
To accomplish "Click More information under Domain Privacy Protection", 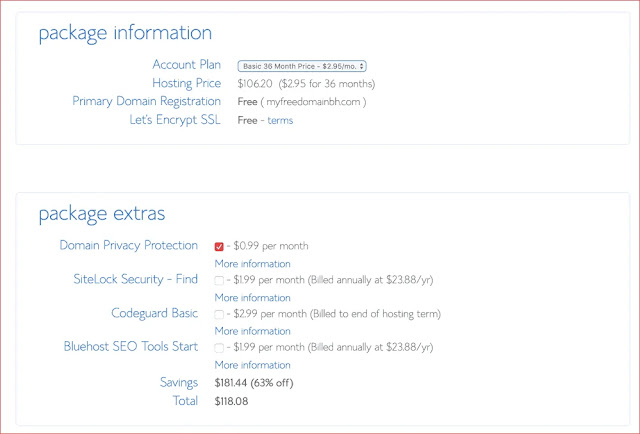I will tap(253, 264).
